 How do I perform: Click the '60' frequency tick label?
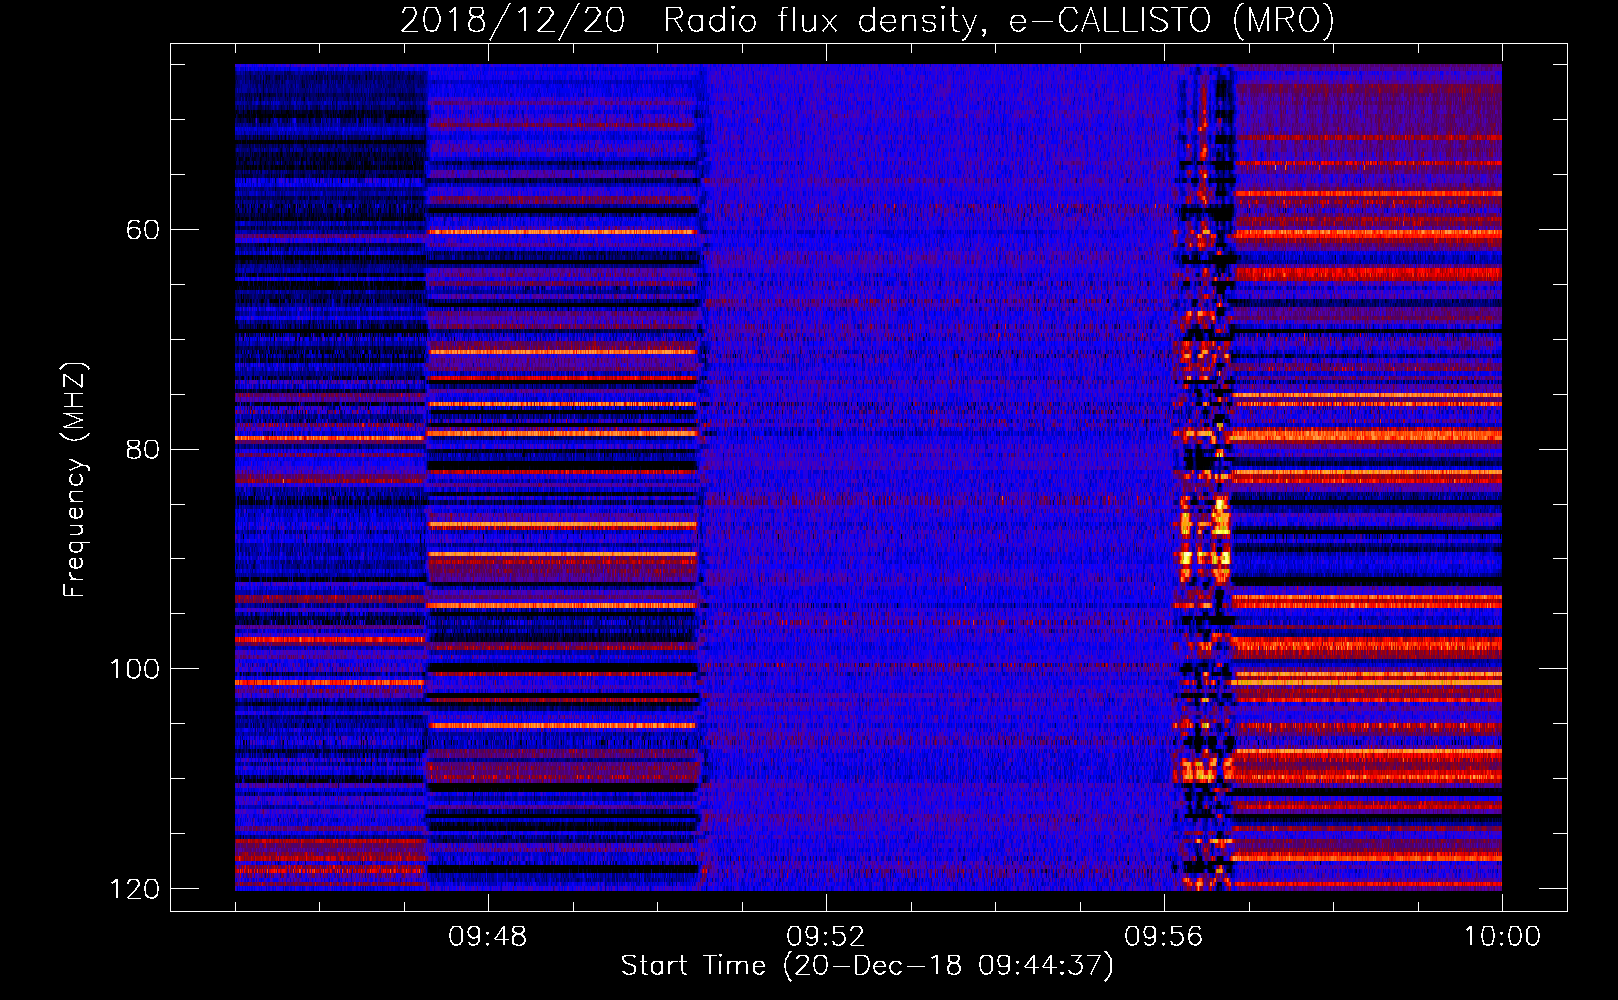[143, 230]
